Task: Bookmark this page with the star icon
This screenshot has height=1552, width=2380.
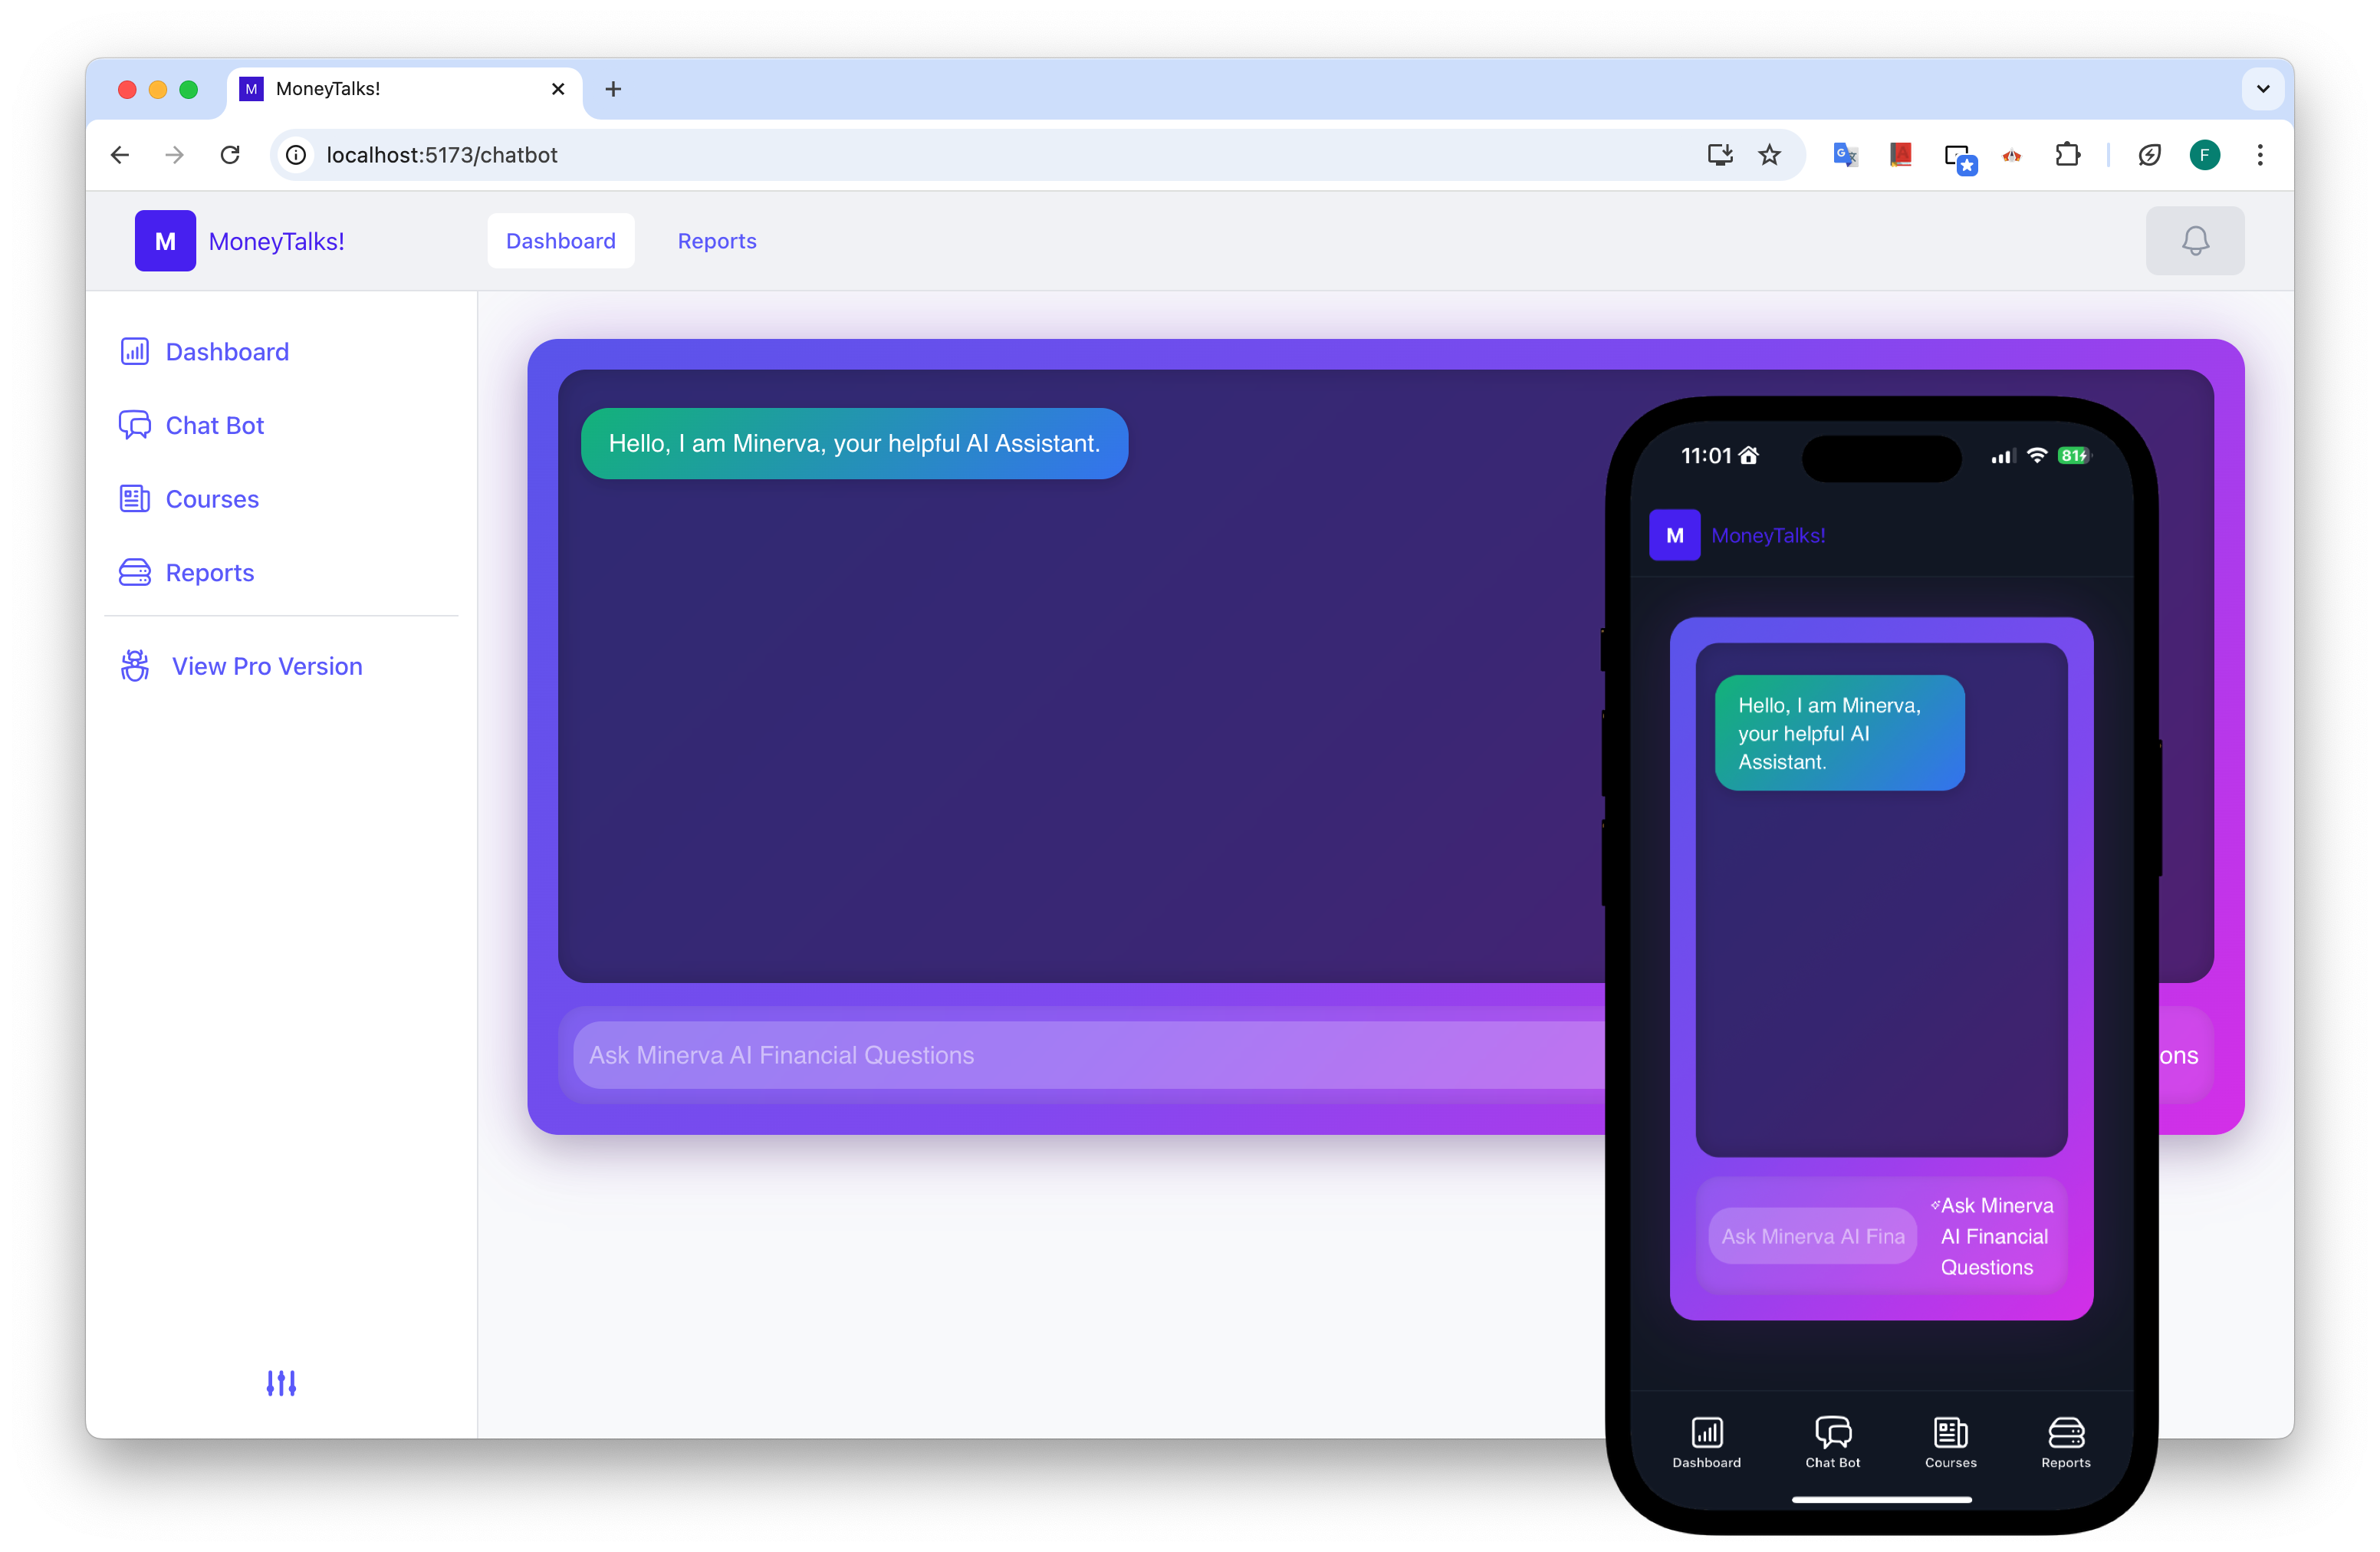Action: (x=1769, y=155)
